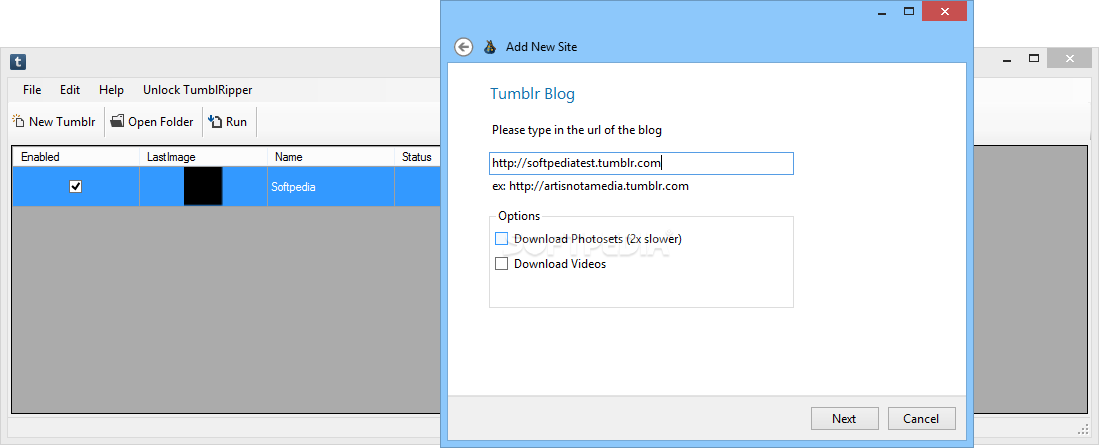Image resolution: width=1099 pixels, height=448 pixels.
Task: Close the Add New Site dialog window
Action: [x=946, y=11]
